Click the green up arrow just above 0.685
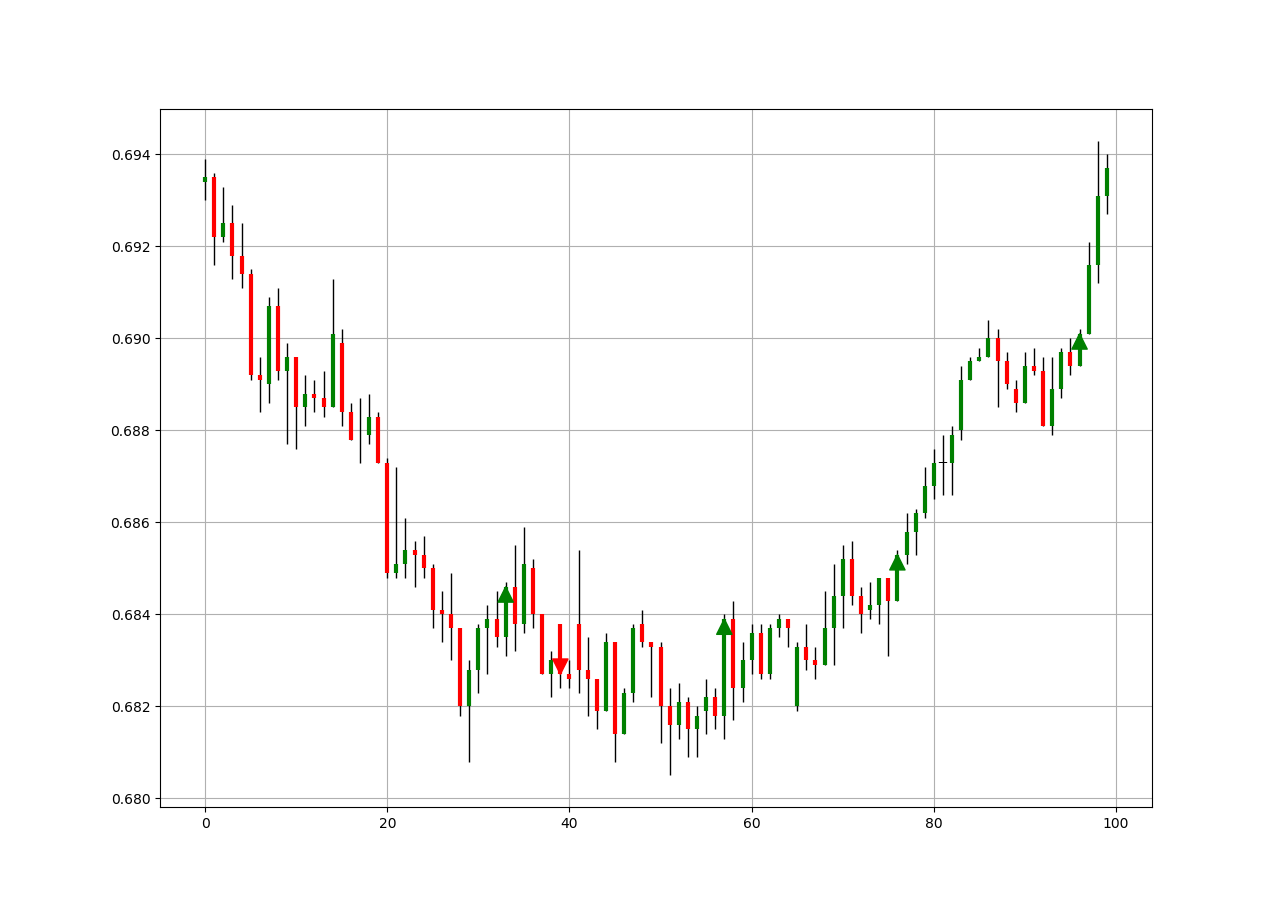1280x907 pixels. point(897,563)
